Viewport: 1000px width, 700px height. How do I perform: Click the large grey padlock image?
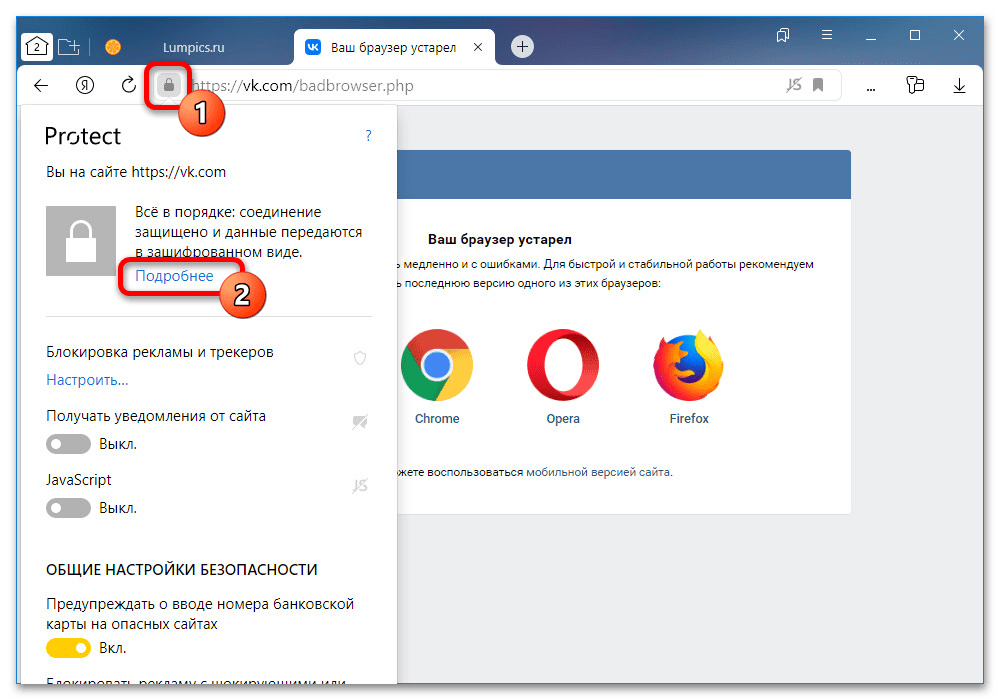coord(81,241)
